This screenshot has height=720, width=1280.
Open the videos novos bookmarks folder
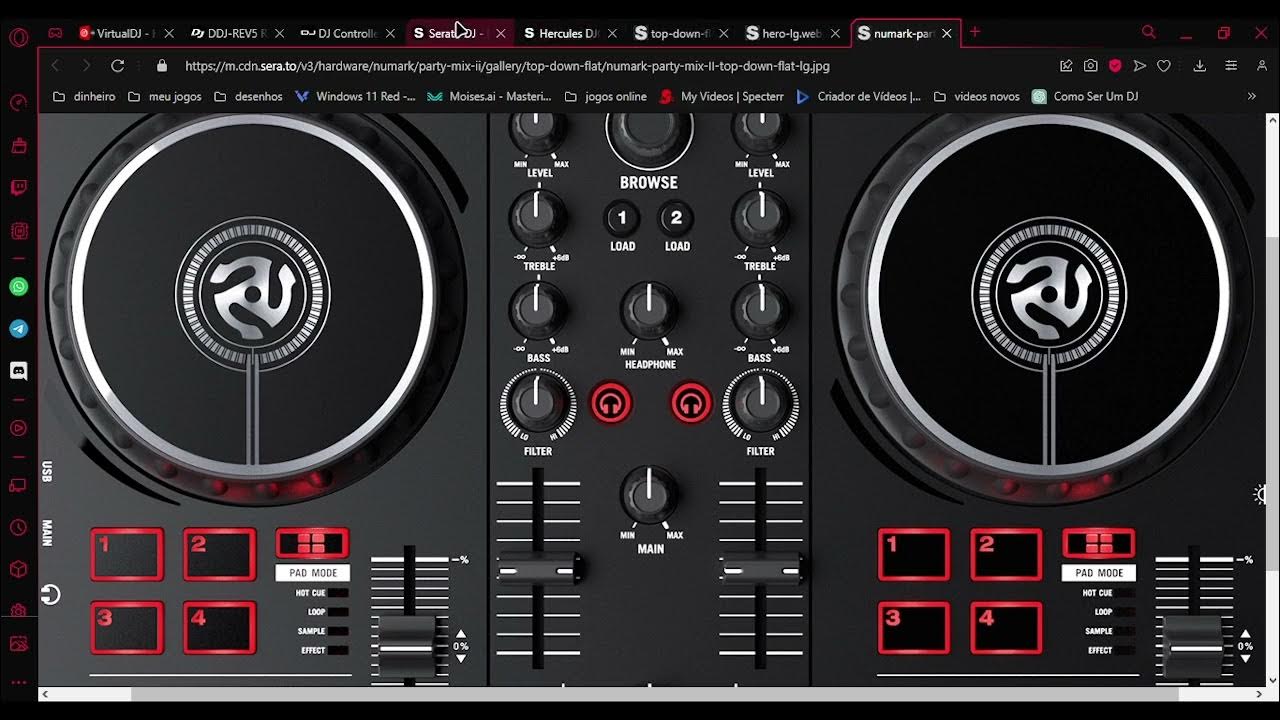(976, 97)
